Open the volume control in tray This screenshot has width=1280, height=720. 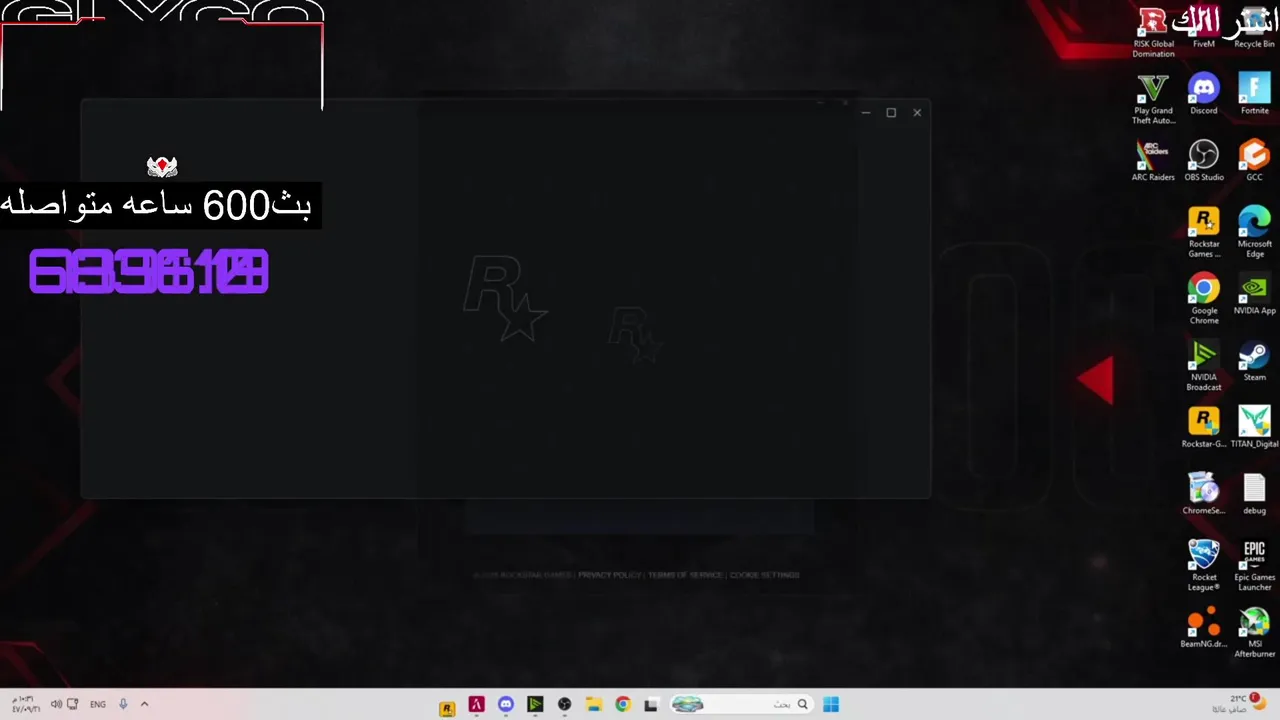click(56, 704)
